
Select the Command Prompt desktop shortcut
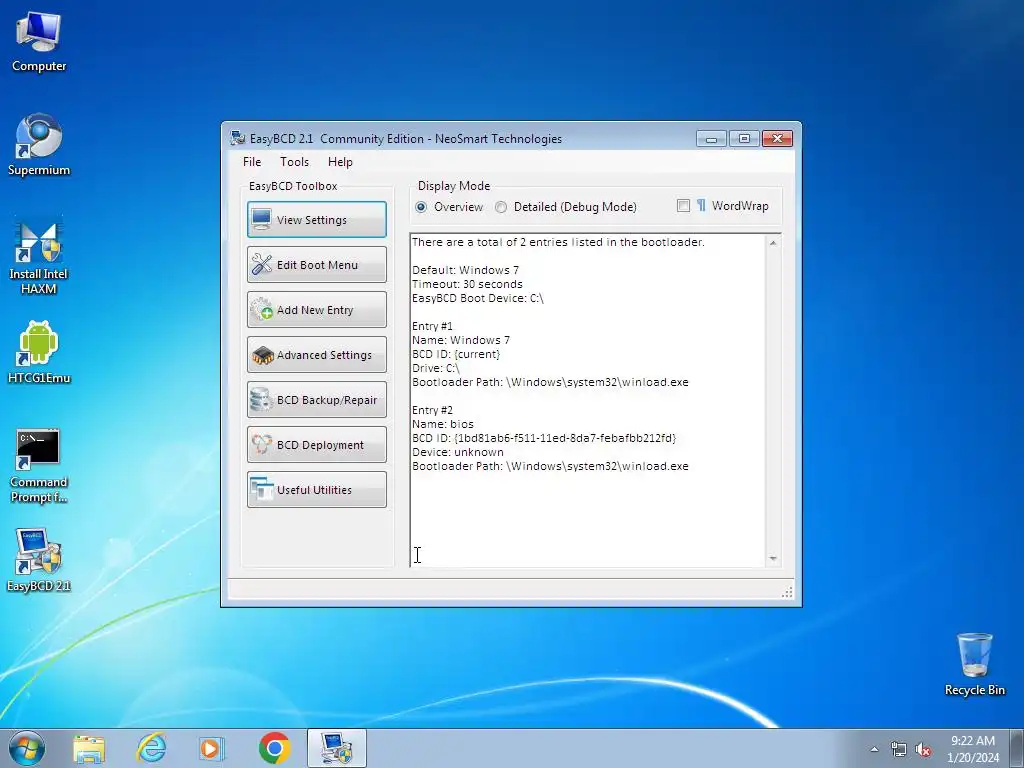(x=39, y=466)
